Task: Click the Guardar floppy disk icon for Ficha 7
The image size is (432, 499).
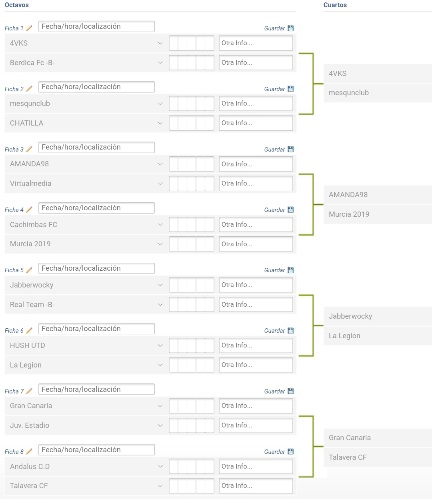Action: (291, 391)
